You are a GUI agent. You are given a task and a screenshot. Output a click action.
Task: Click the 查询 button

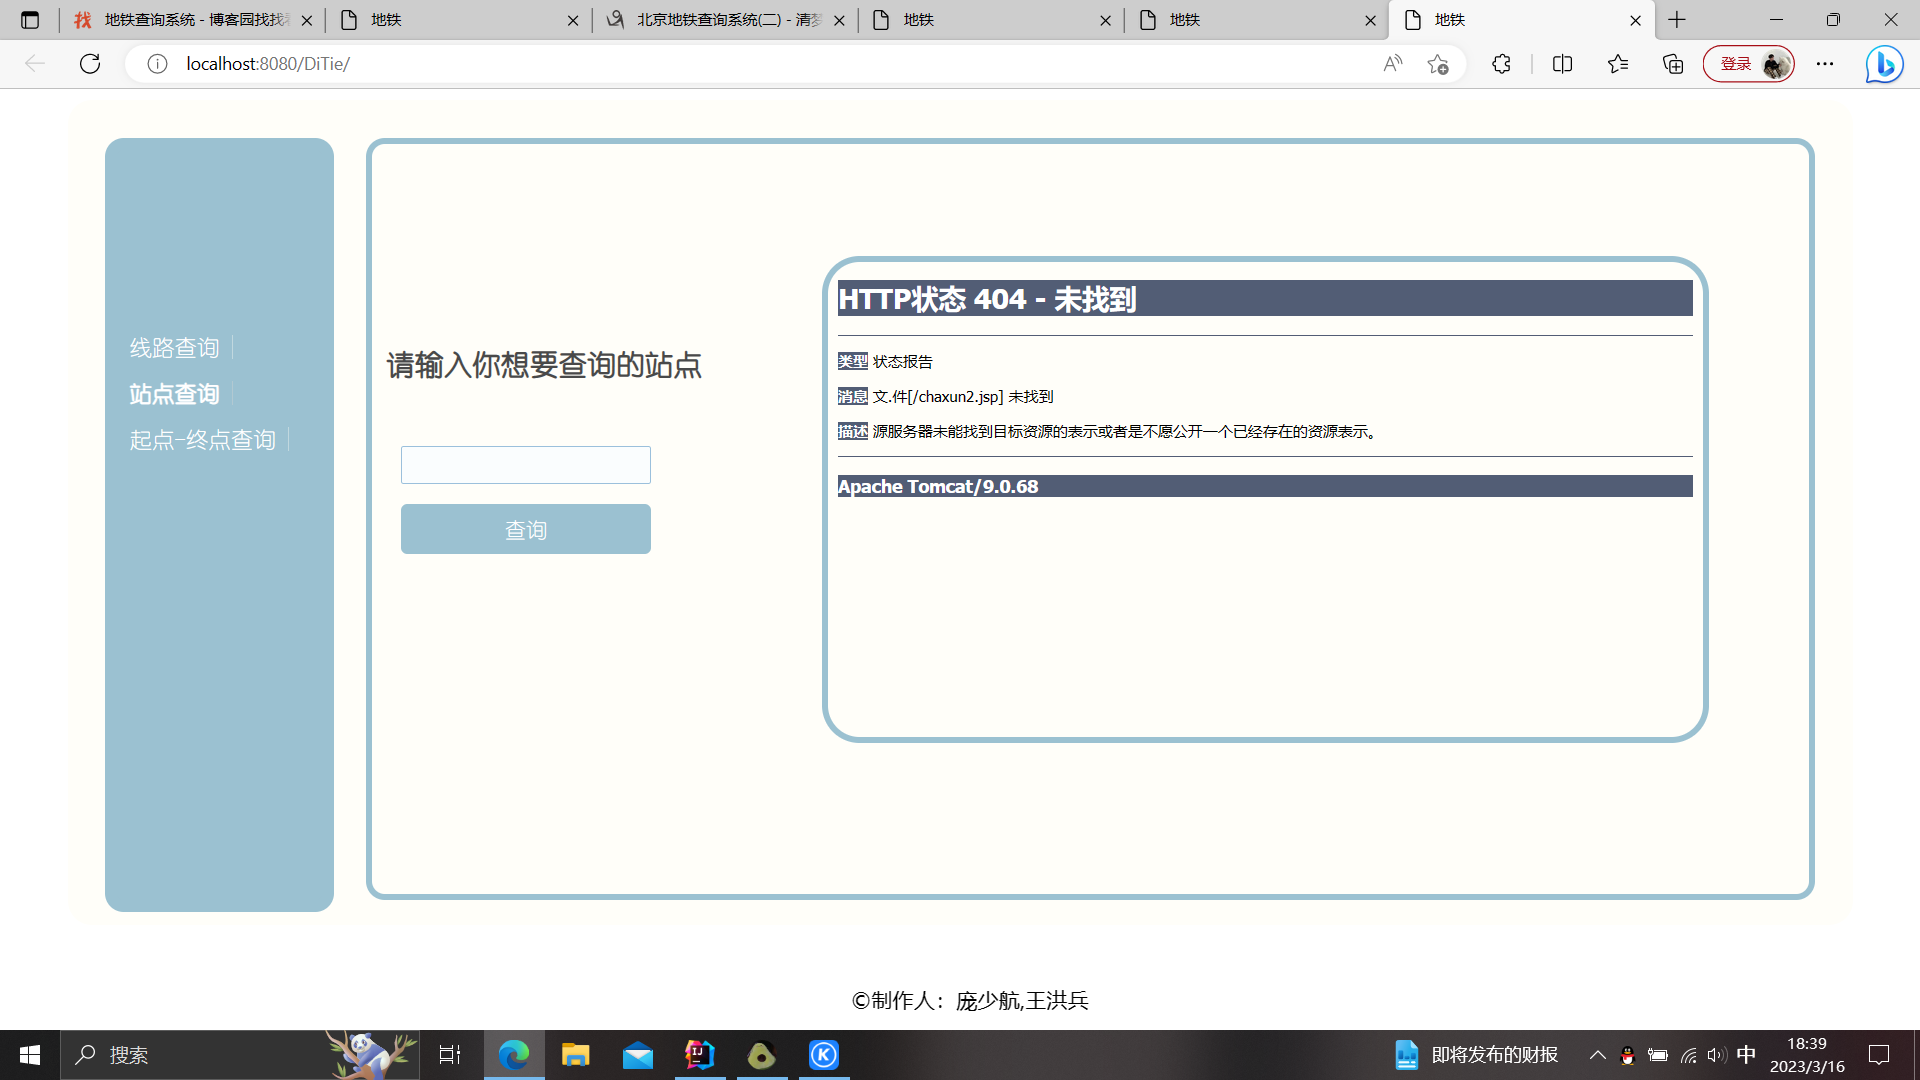[x=525, y=529]
